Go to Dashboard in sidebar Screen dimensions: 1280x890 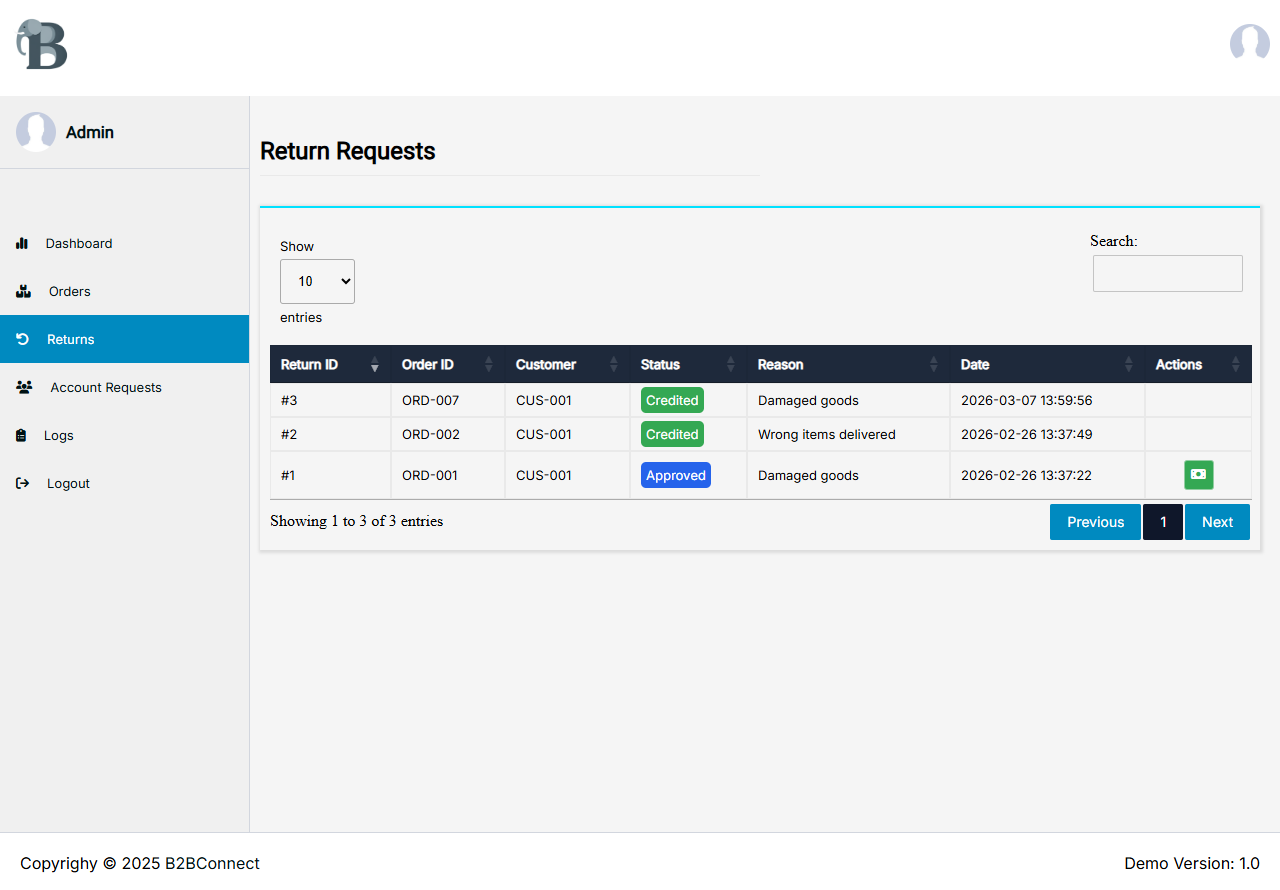tap(124, 243)
